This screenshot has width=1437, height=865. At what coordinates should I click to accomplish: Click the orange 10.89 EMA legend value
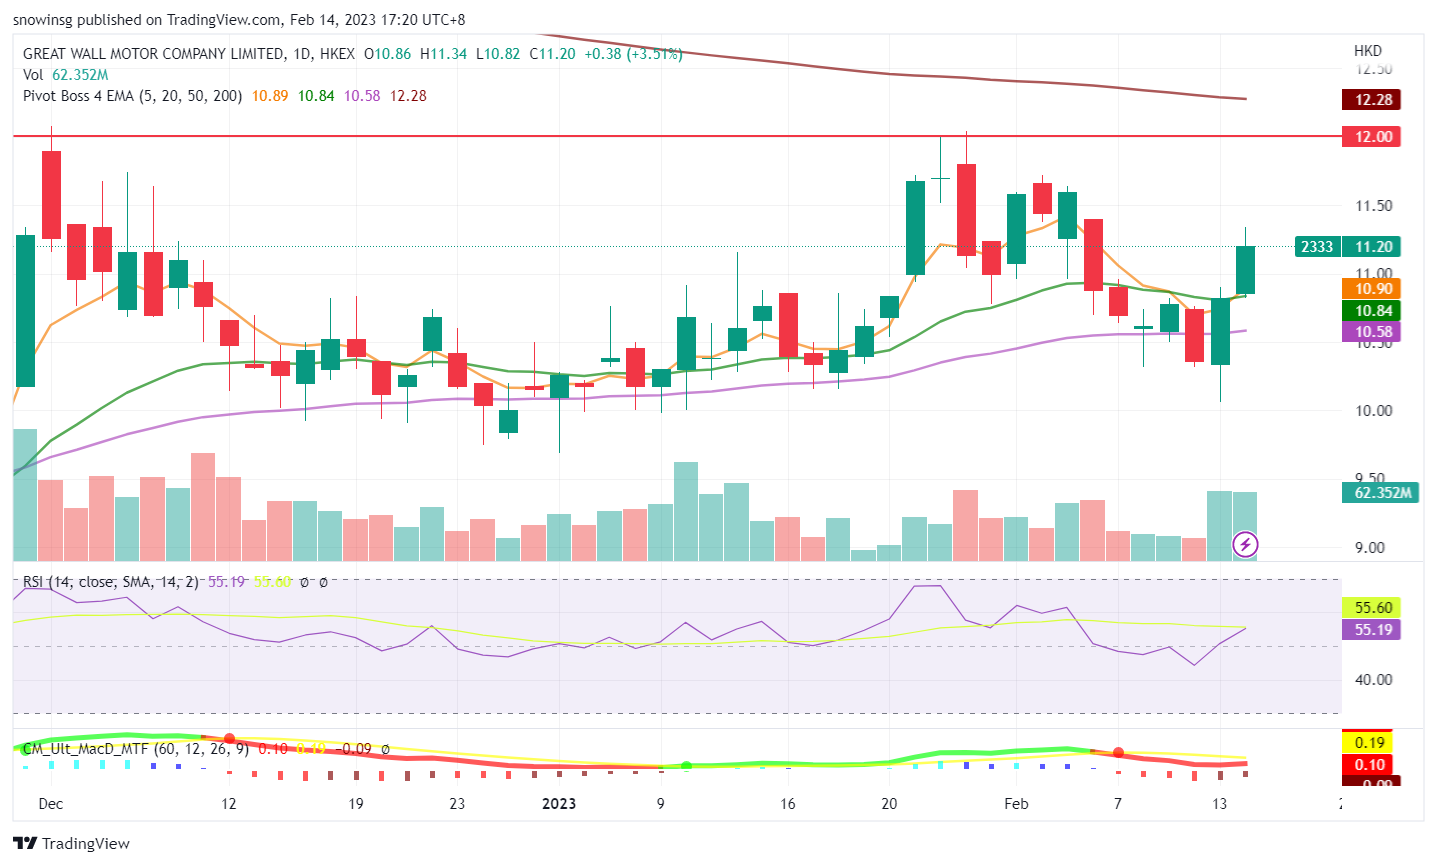(x=270, y=96)
